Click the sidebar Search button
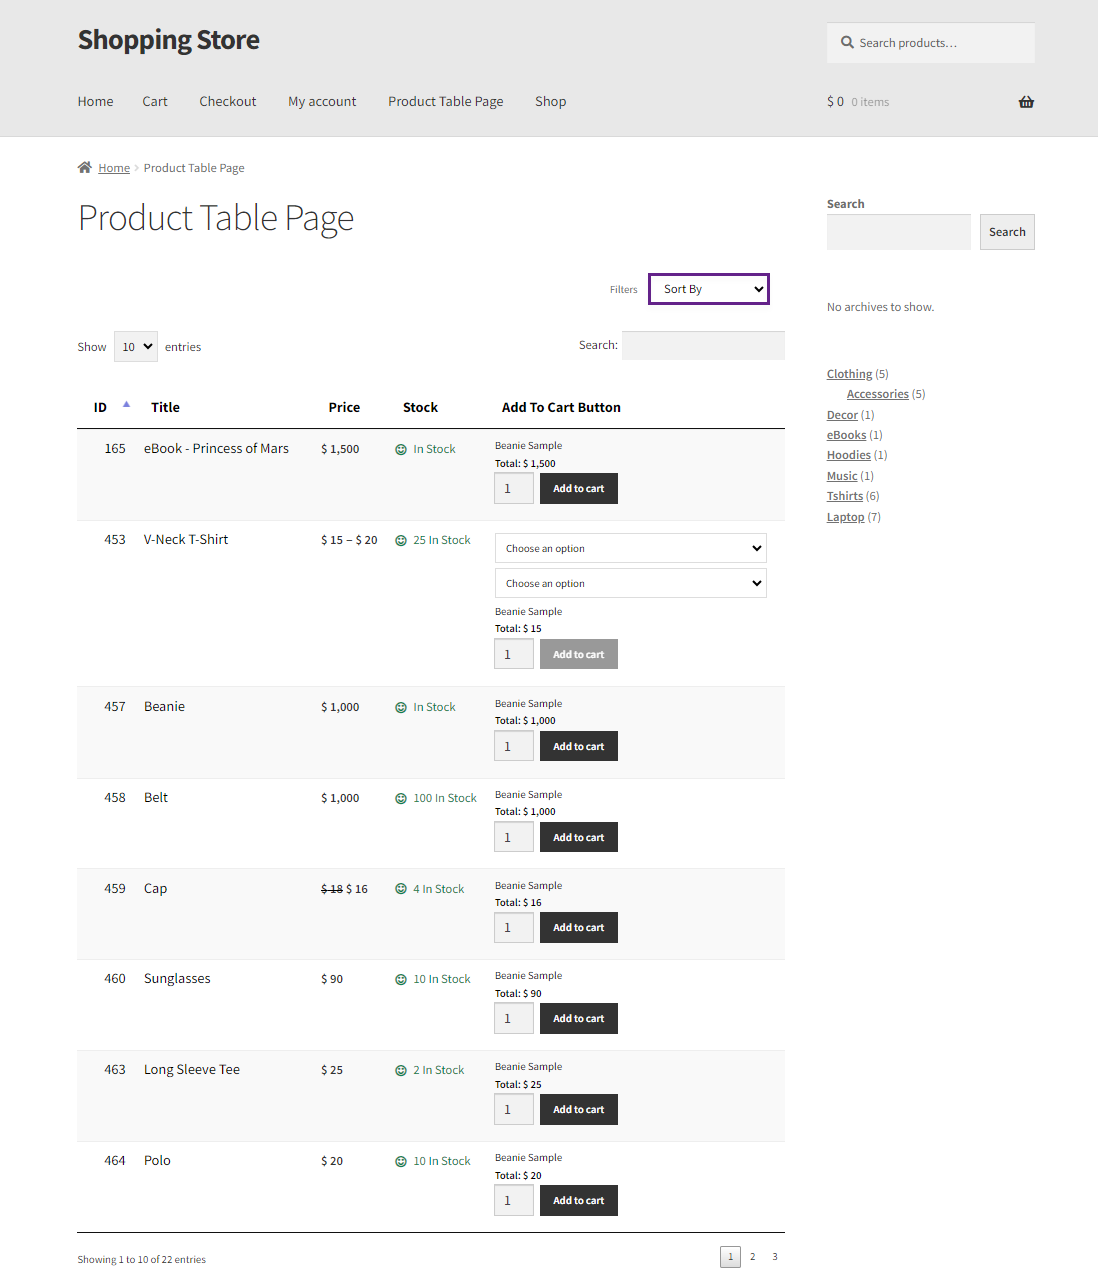This screenshot has width=1098, height=1283. click(x=1007, y=232)
